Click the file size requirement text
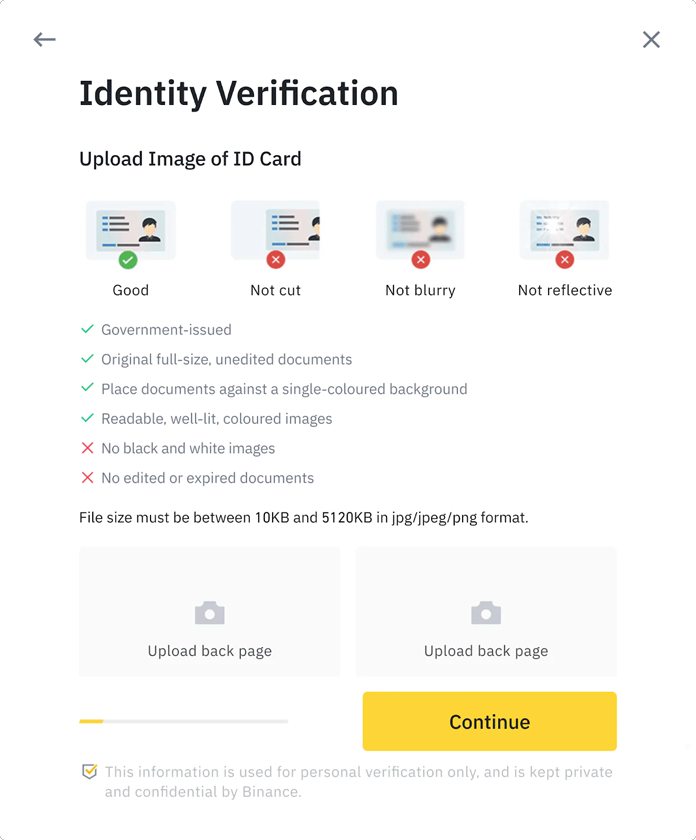Image resolution: width=696 pixels, height=840 pixels. click(x=303, y=518)
